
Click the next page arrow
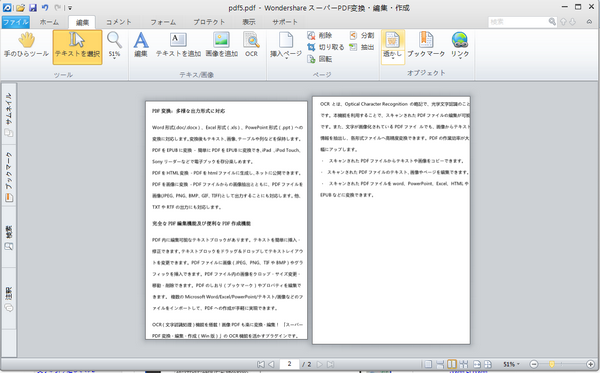pyautogui.click(x=320, y=364)
